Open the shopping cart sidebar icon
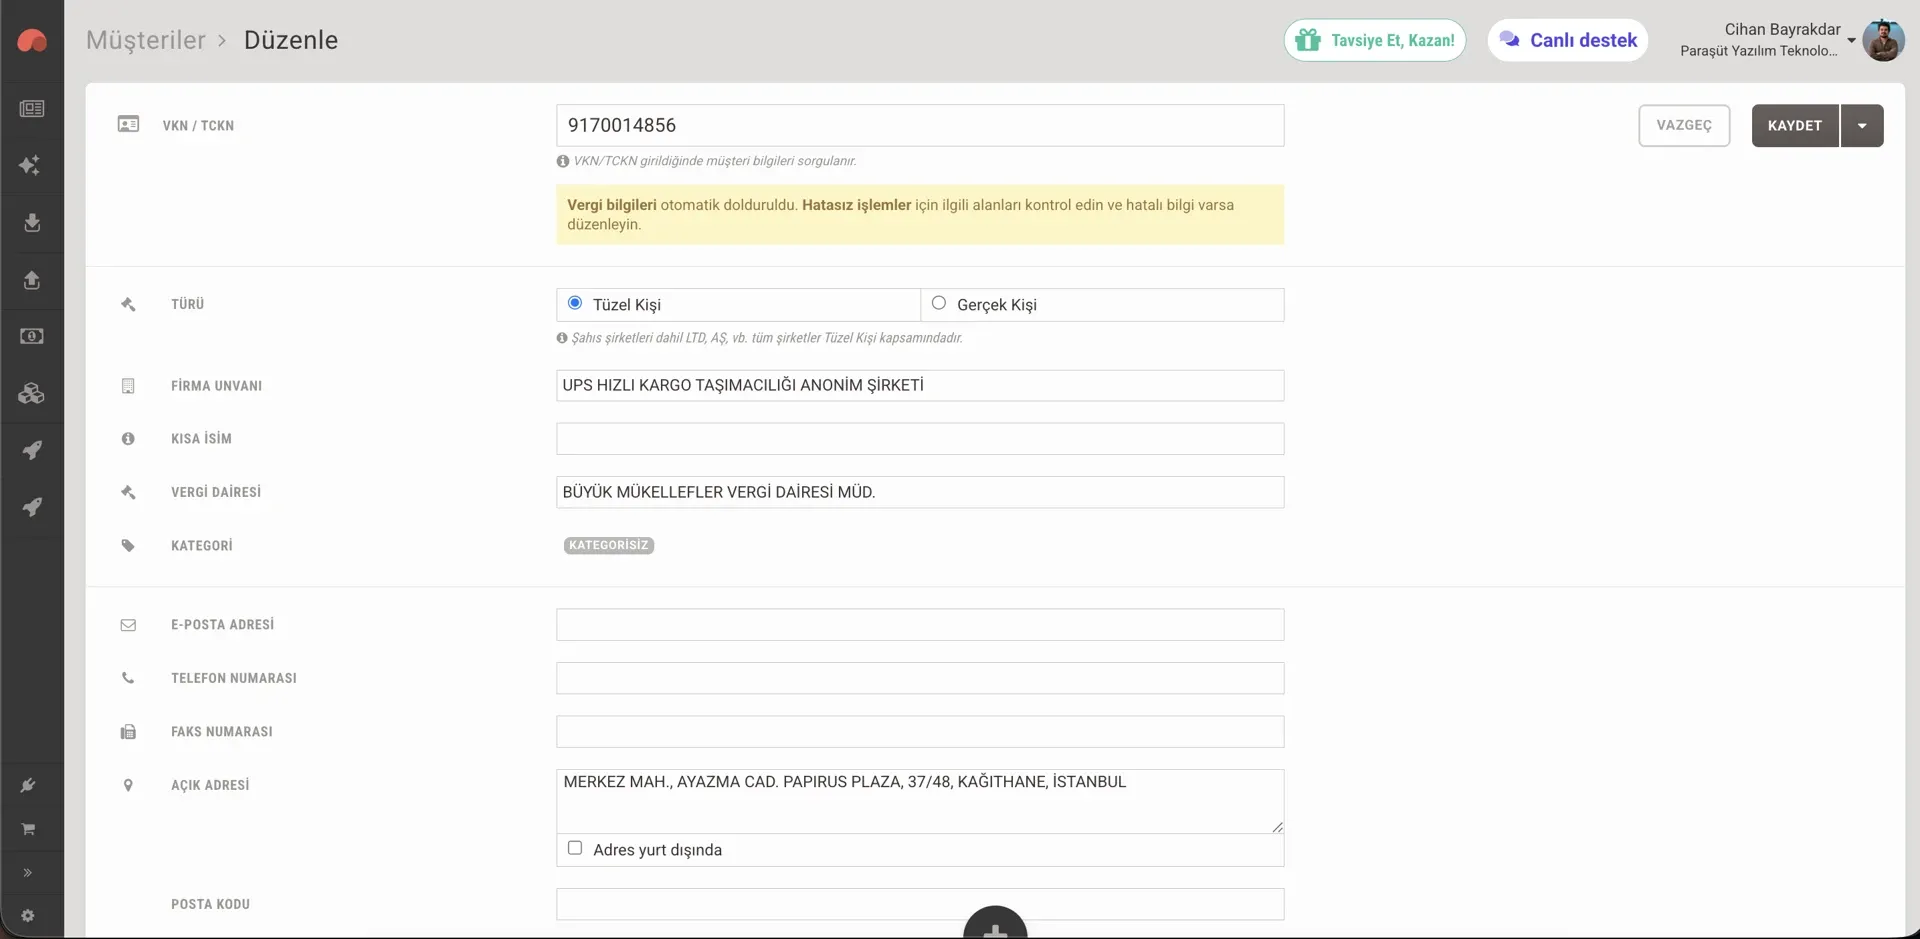The width and height of the screenshot is (1920, 939). coord(28,829)
